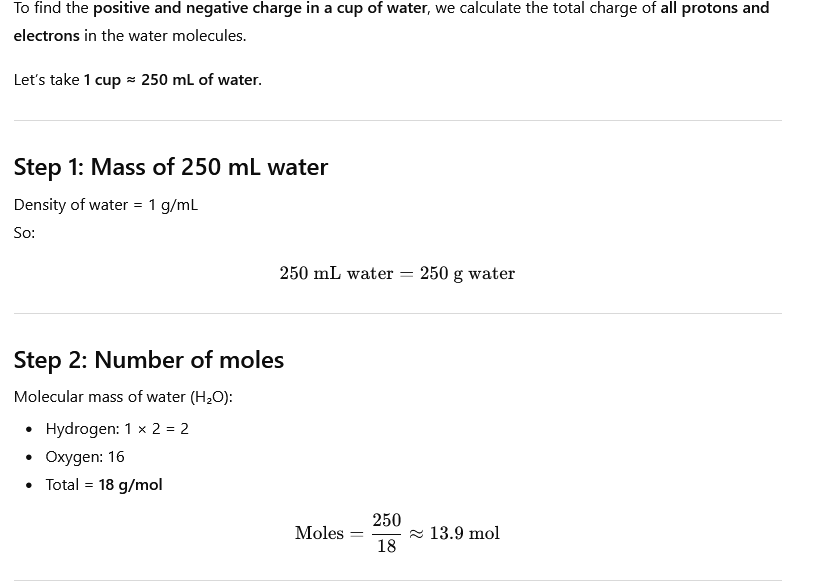Click the "Molecular mass of water (H₂O):" line
This screenshot has width=815, height=586.
coord(123,397)
